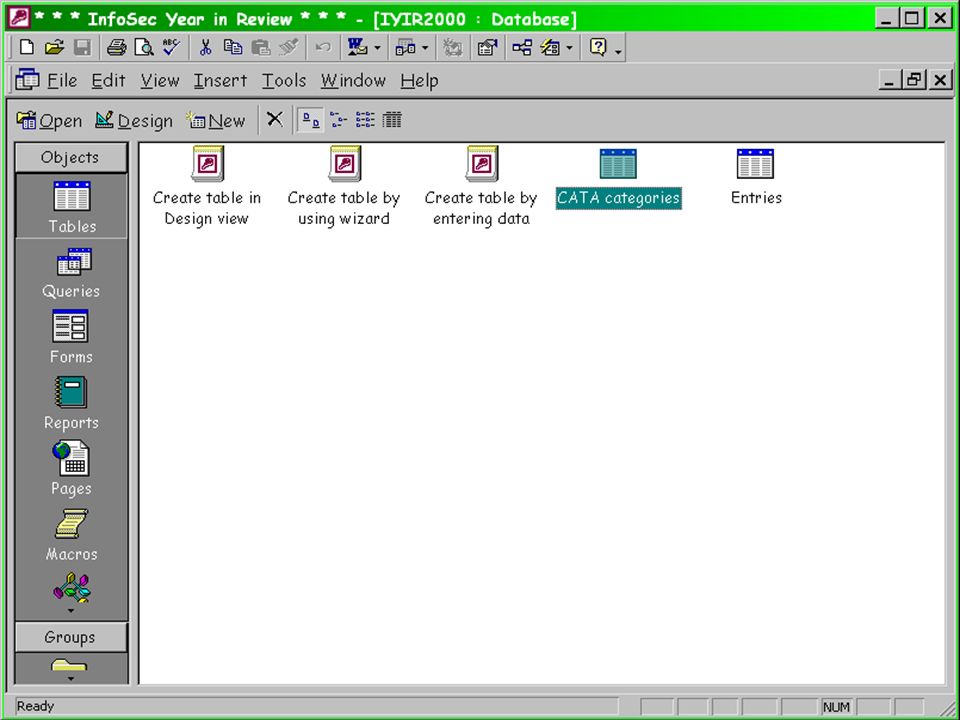This screenshot has width=960, height=720.
Task: Select the CATA categories table
Action: click(x=618, y=178)
